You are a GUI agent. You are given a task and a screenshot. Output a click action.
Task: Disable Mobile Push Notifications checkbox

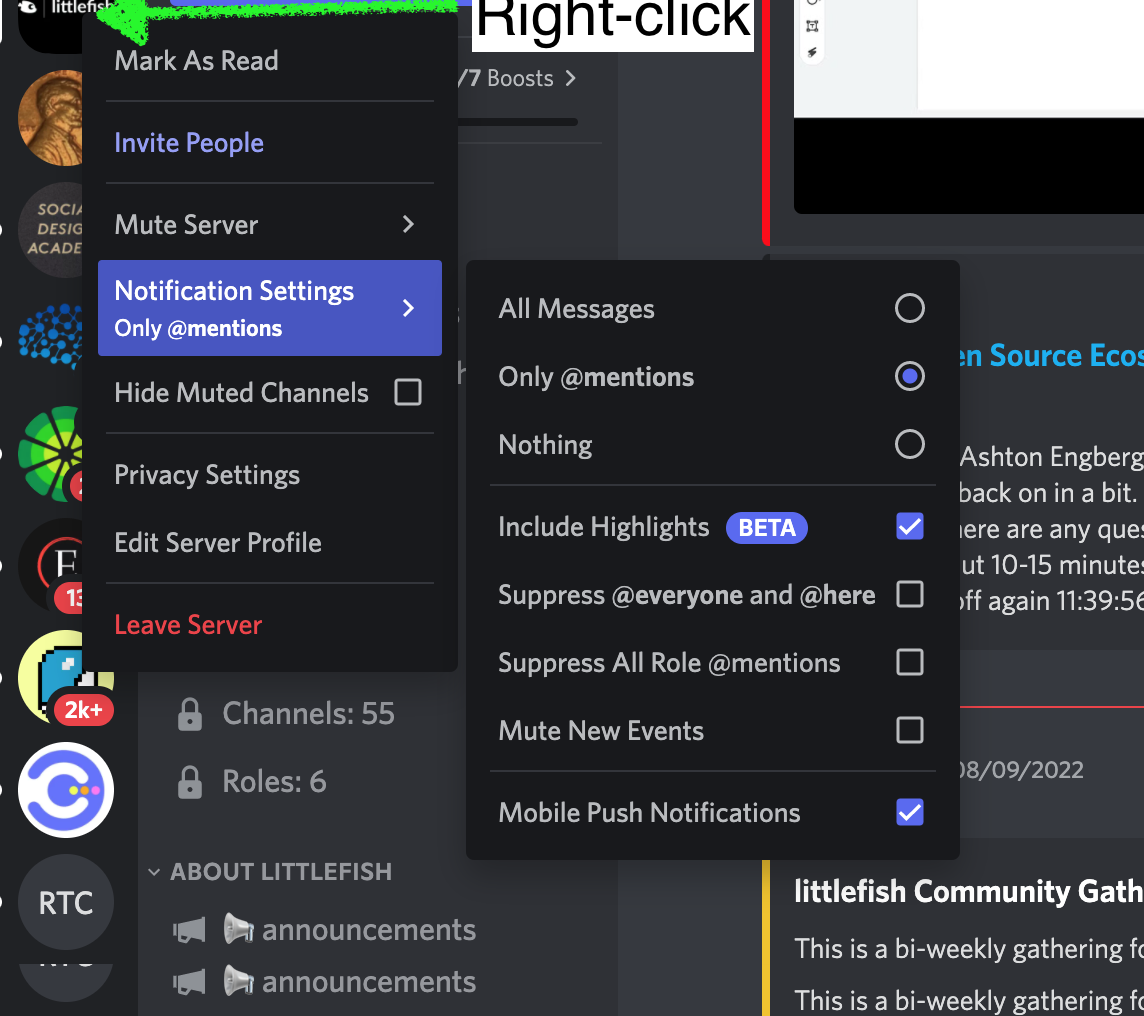909,812
